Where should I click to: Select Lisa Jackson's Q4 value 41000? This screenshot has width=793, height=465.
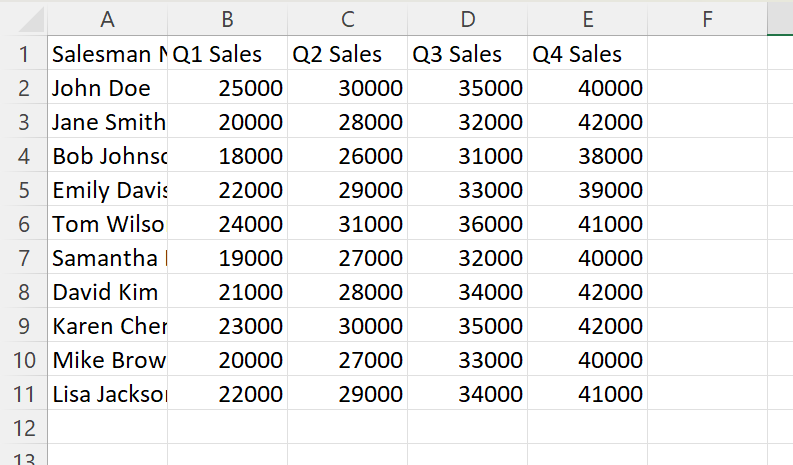pos(587,394)
